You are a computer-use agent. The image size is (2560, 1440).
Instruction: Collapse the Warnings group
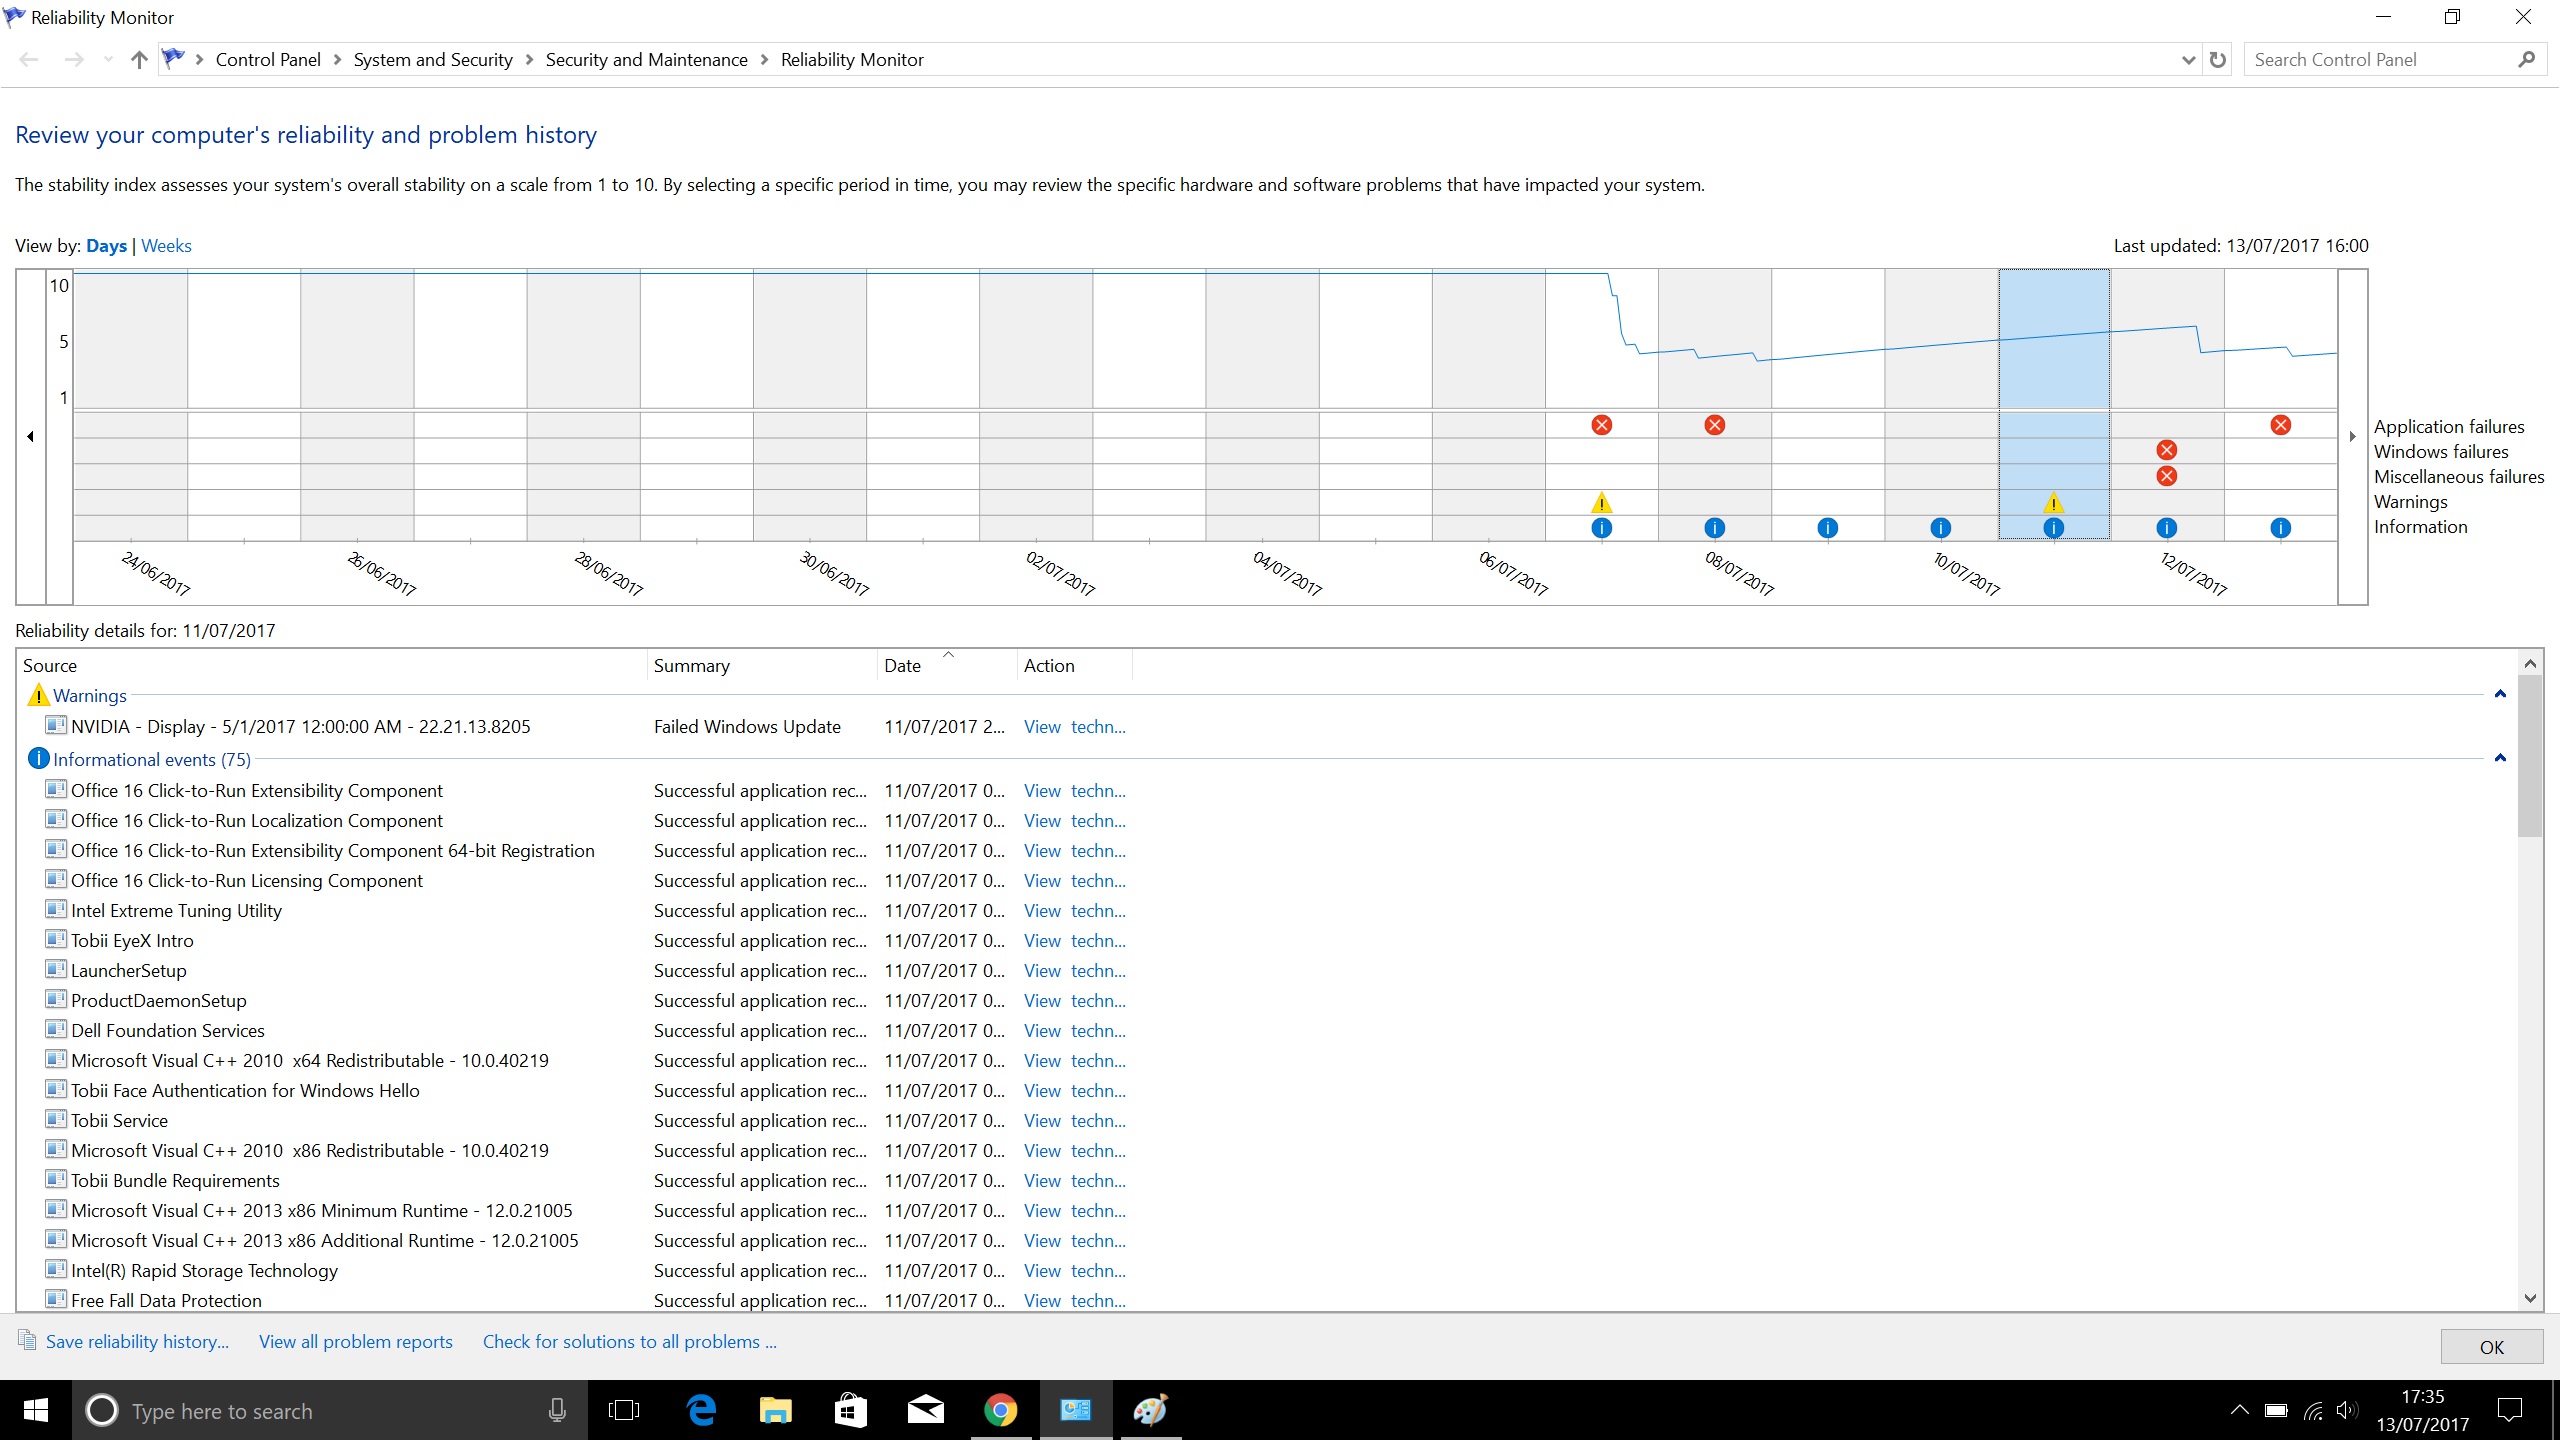2500,694
